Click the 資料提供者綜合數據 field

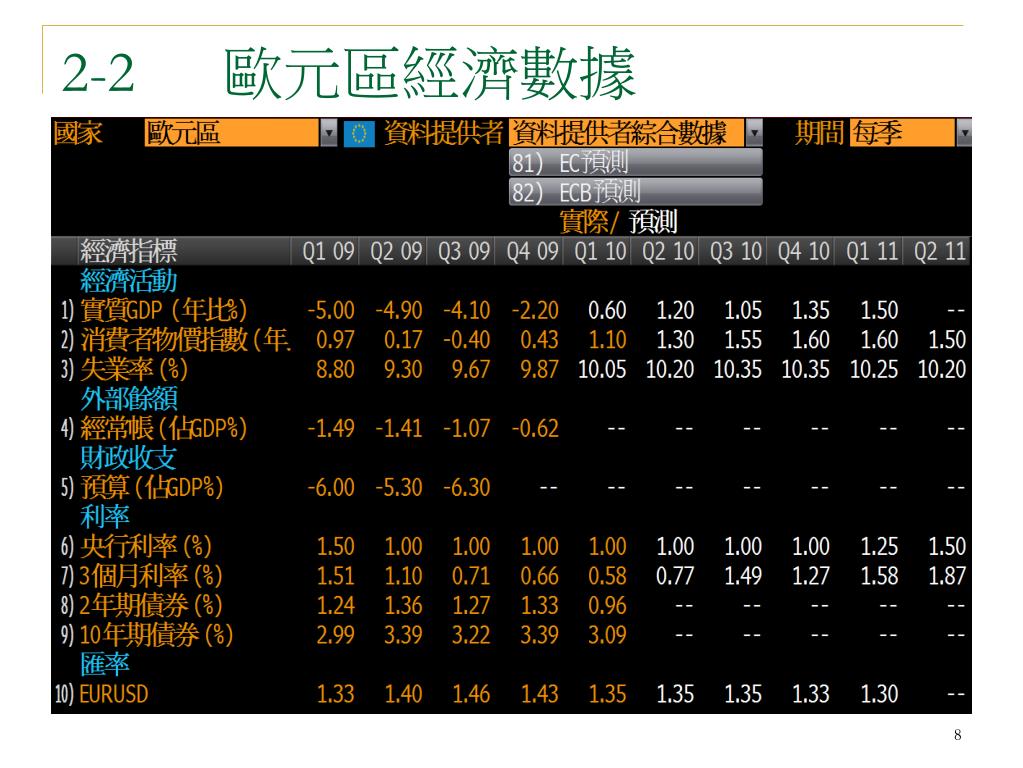point(626,133)
